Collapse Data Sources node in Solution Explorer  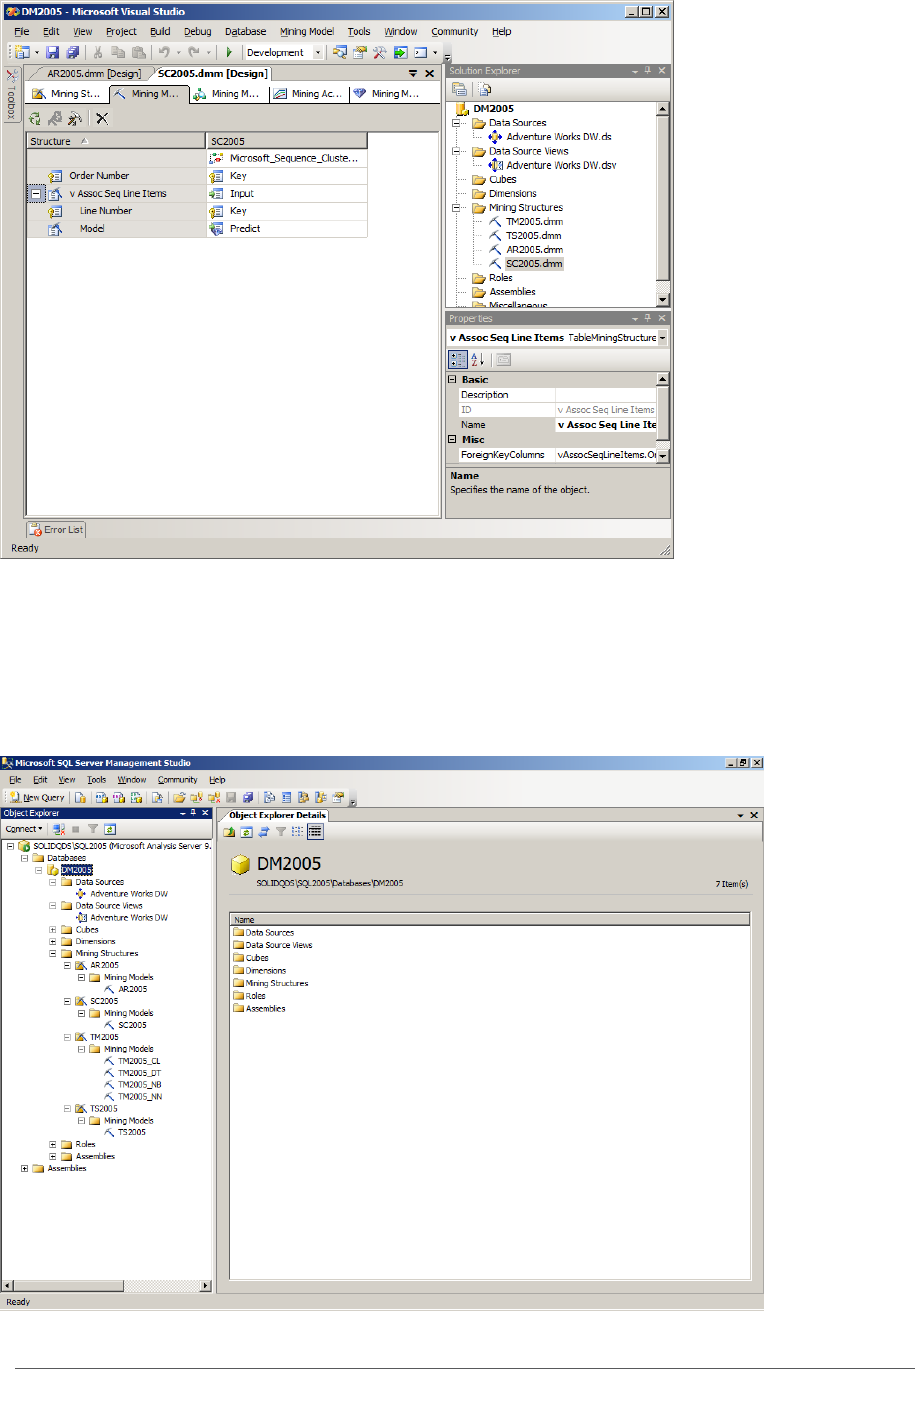[x=457, y=123]
